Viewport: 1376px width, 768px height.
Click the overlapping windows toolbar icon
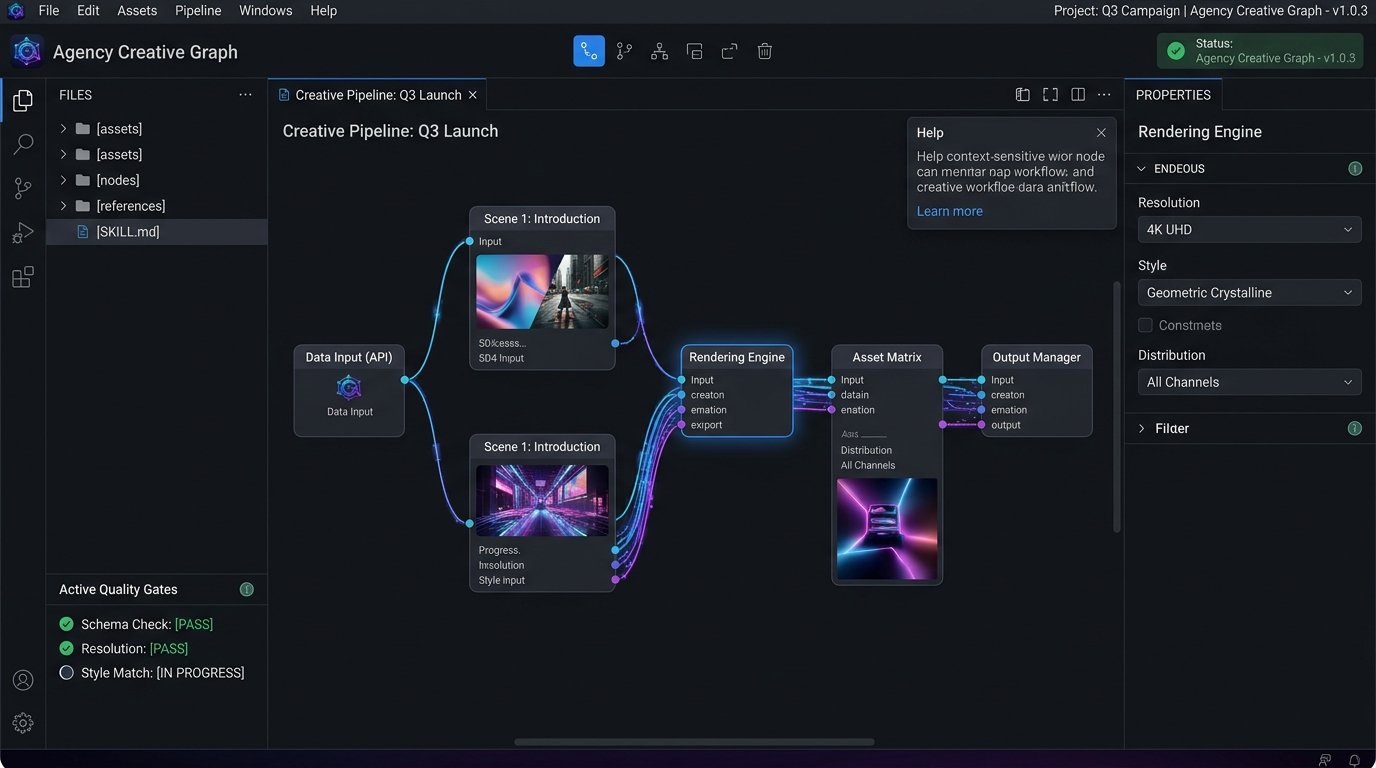[x=694, y=51]
